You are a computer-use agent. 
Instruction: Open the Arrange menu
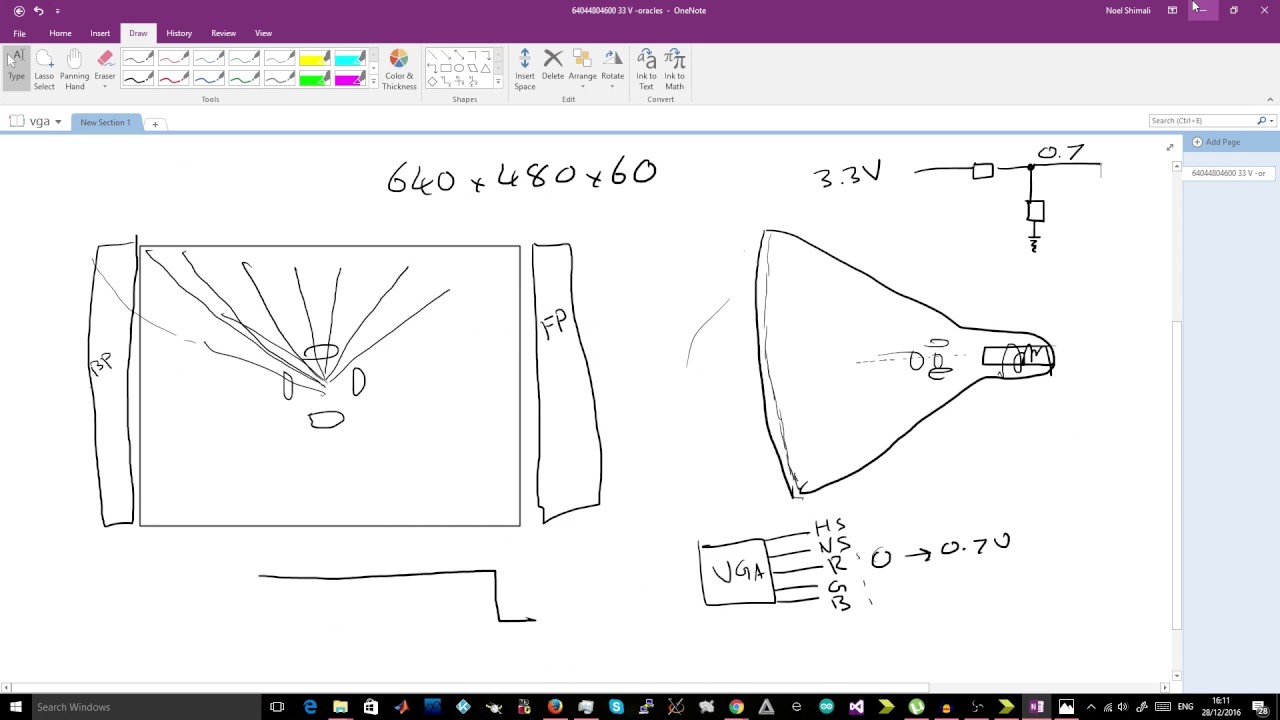pos(582,68)
